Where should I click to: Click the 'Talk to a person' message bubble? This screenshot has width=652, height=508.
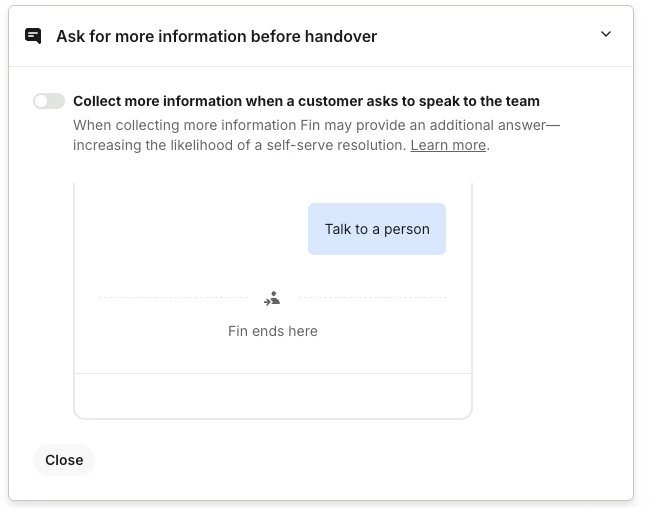(x=377, y=229)
